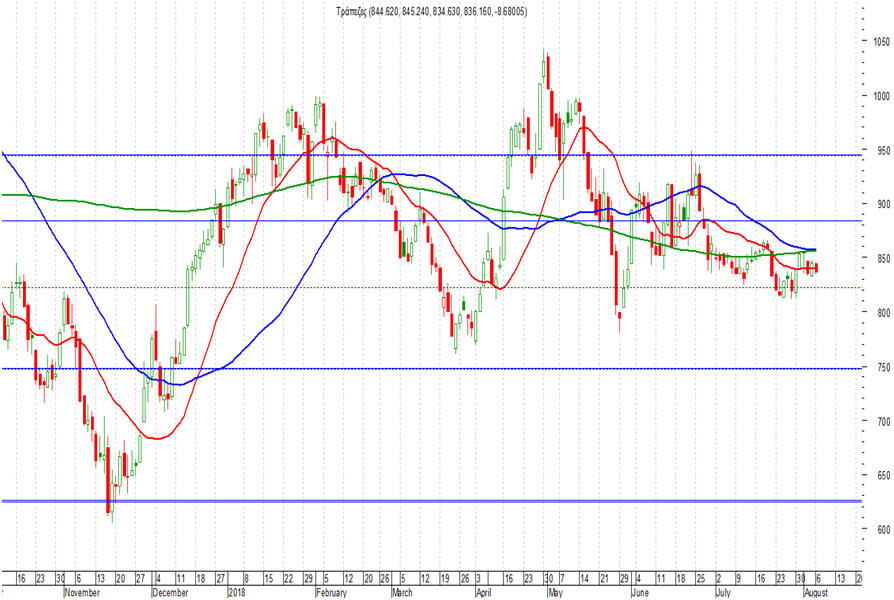The height and width of the screenshot is (600, 894).
Task: Click the 800 price axis label
Action: coord(883,313)
